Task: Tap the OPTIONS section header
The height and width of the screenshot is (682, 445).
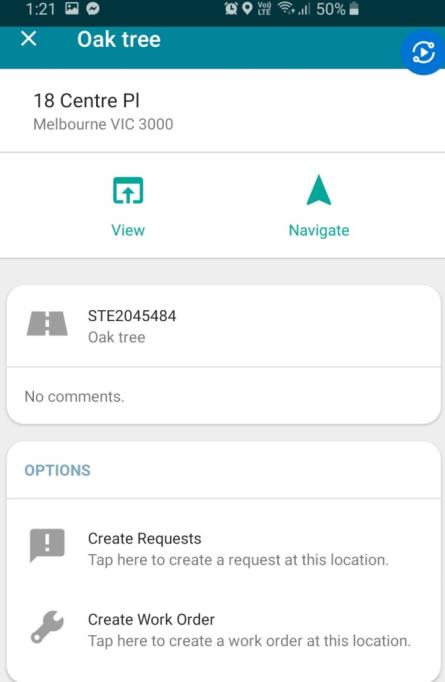Action: point(57,470)
